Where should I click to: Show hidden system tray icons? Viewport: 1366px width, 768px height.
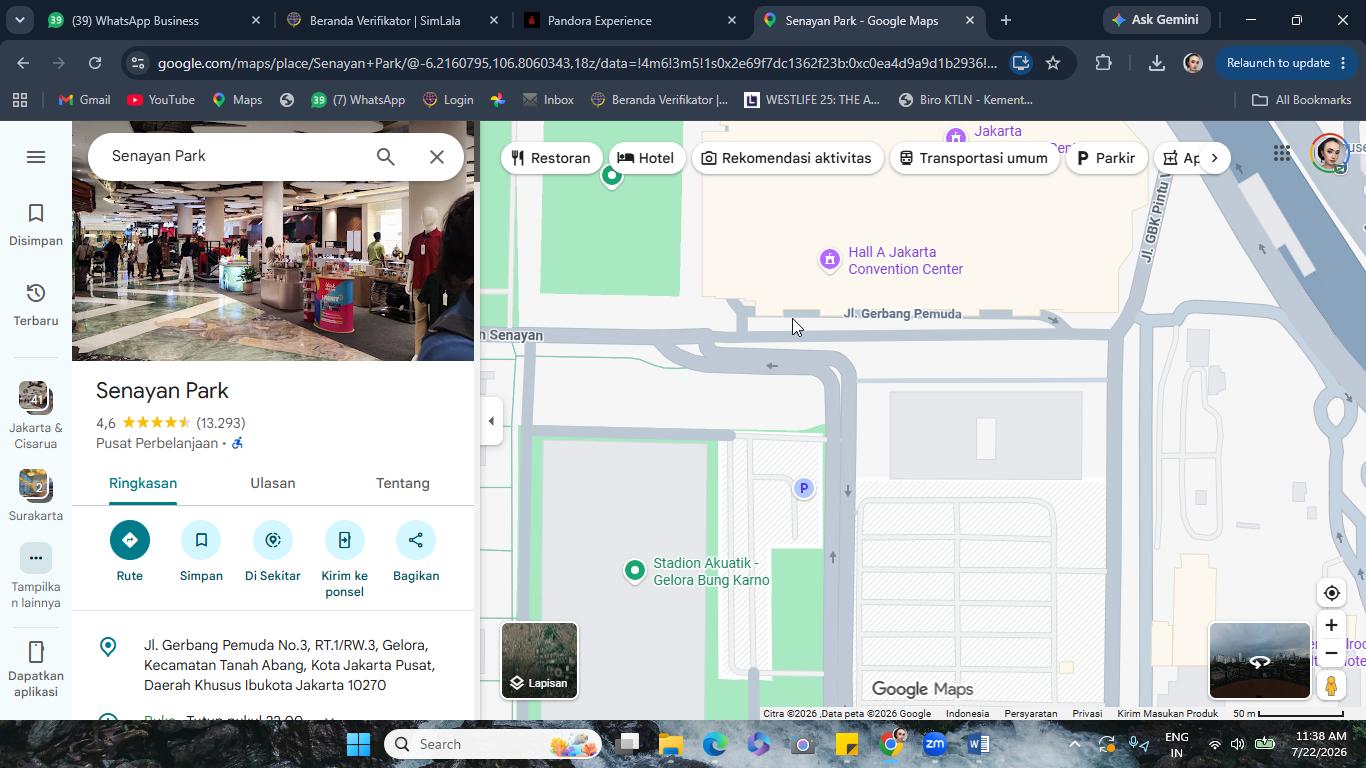click(x=1074, y=744)
